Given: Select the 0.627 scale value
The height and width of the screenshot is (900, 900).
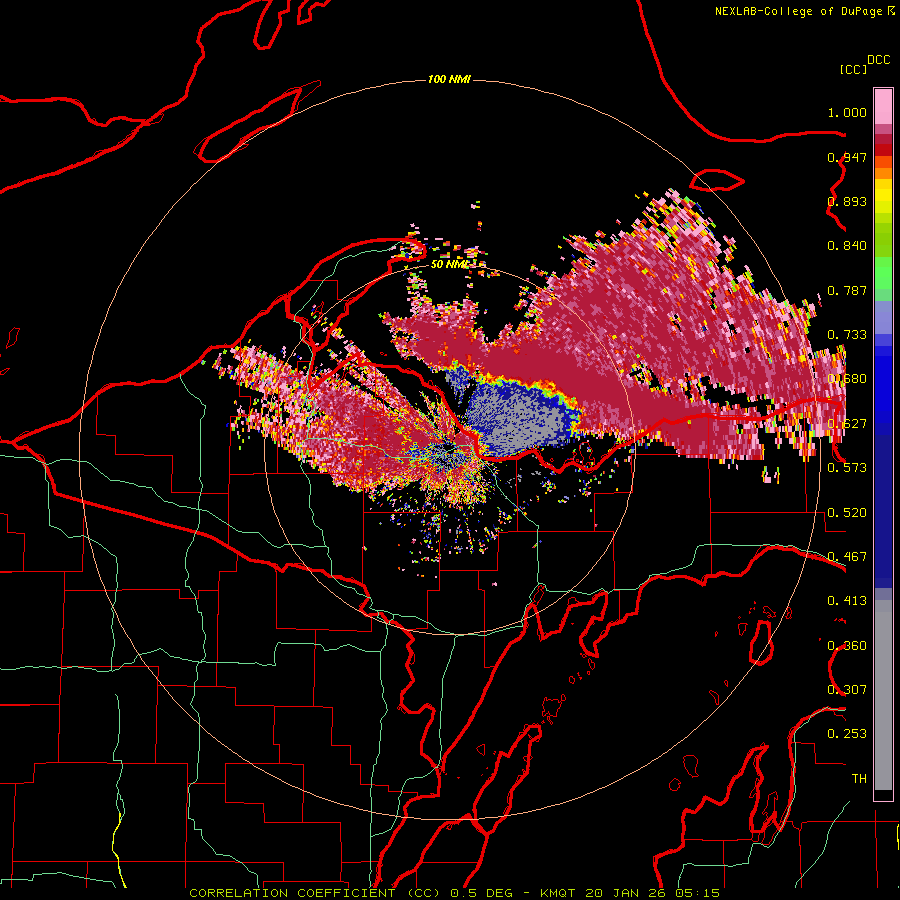Looking at the screenshot, I should coord(847,424).
